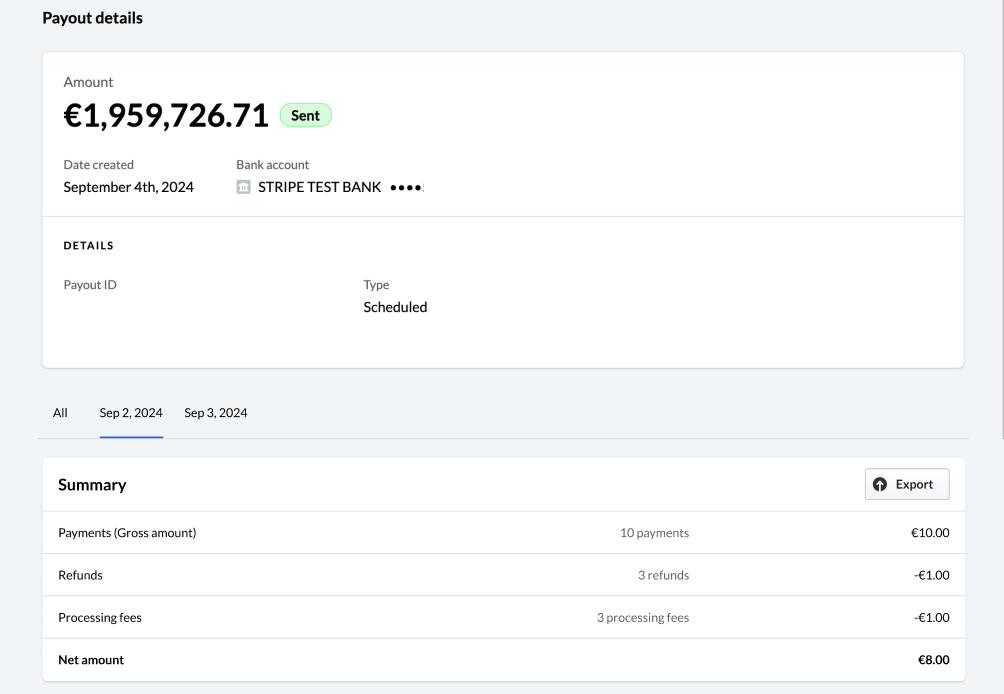This screenshot has height=694, width=1004.
Task: Click the Payout ID field
Action: [x=89, y=284]
